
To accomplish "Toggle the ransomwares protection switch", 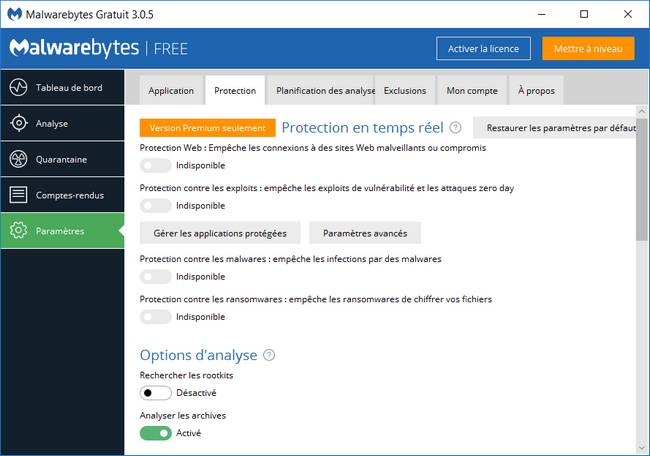I will click(x=155, y=317).
